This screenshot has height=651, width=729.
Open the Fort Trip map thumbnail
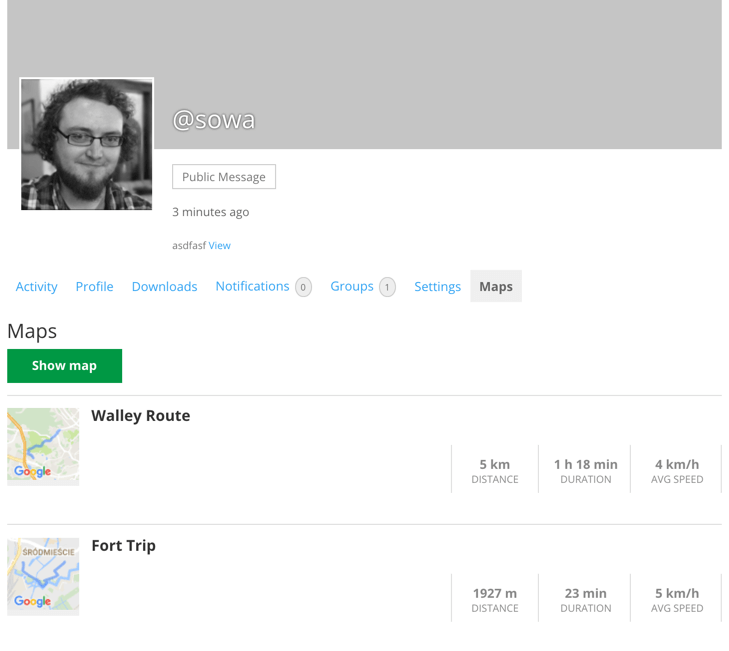click(43, 576)
